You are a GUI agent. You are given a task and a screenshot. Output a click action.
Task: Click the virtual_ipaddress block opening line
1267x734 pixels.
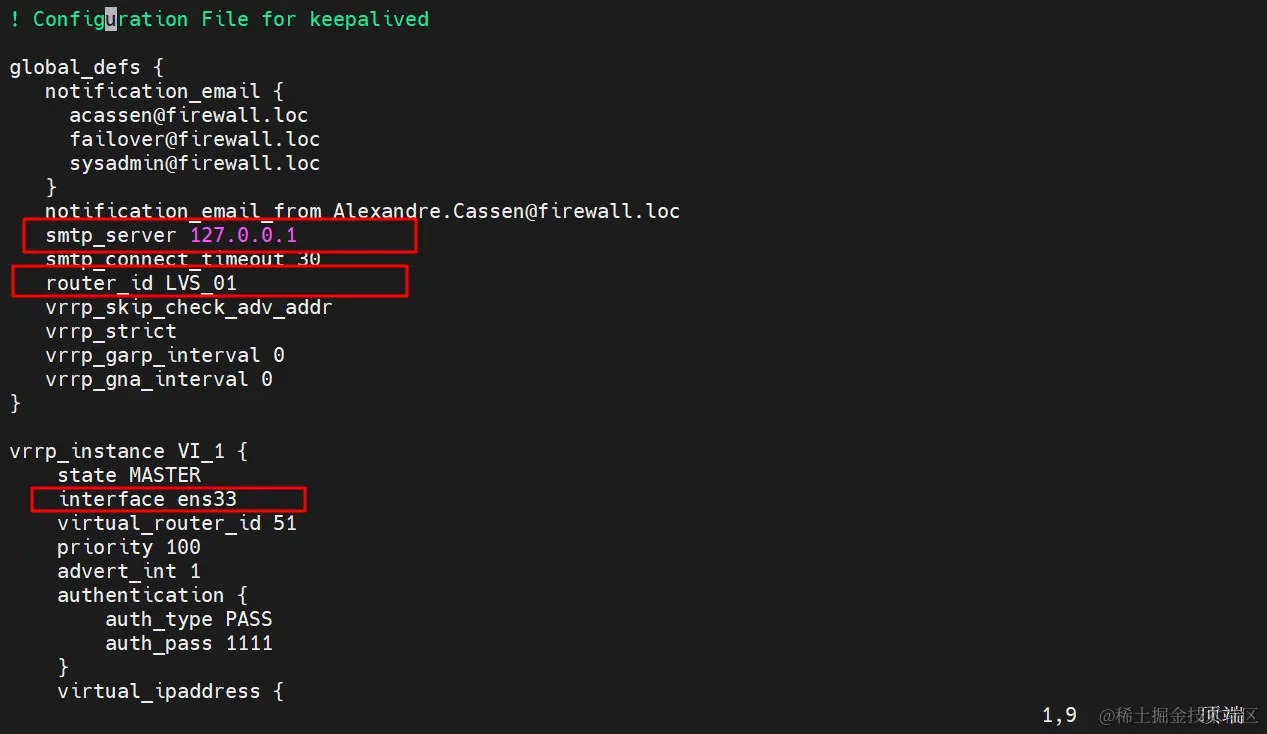[171, 691]
